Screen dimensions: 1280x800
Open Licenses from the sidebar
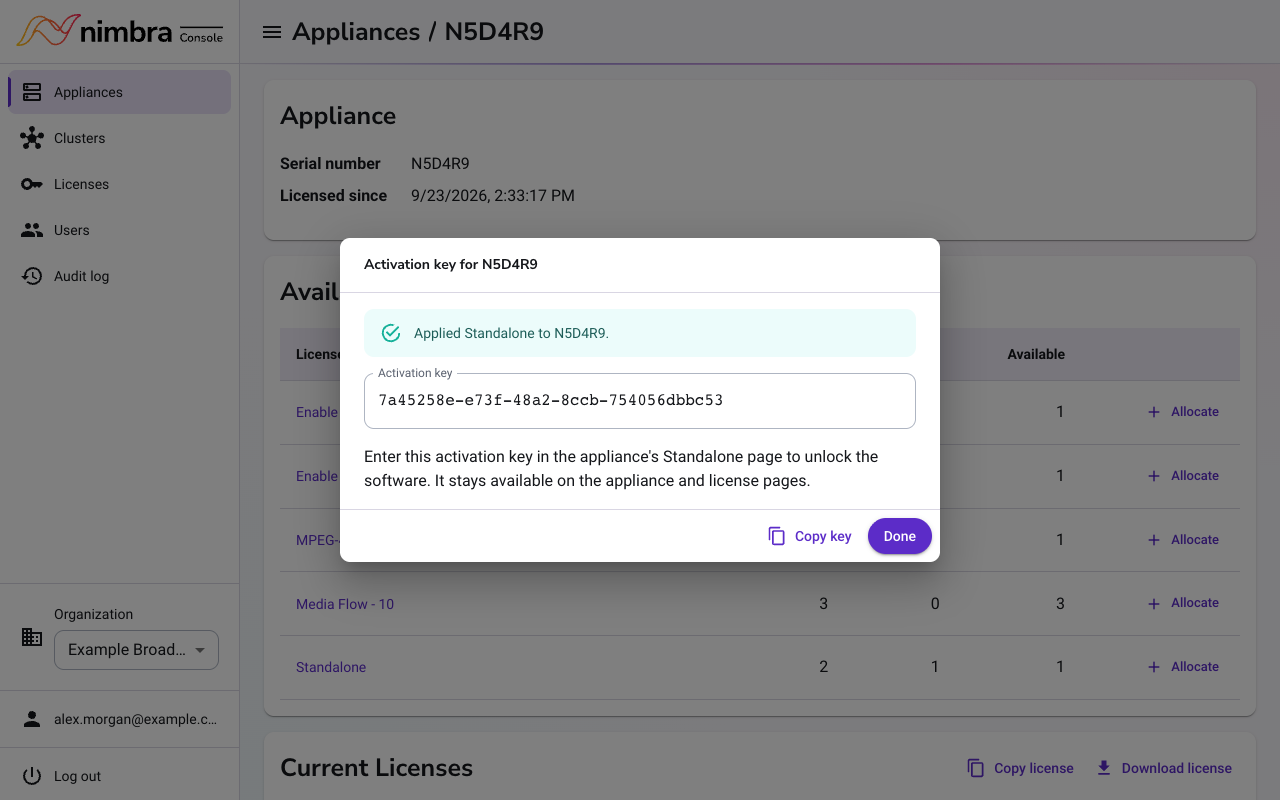point(120,184)
